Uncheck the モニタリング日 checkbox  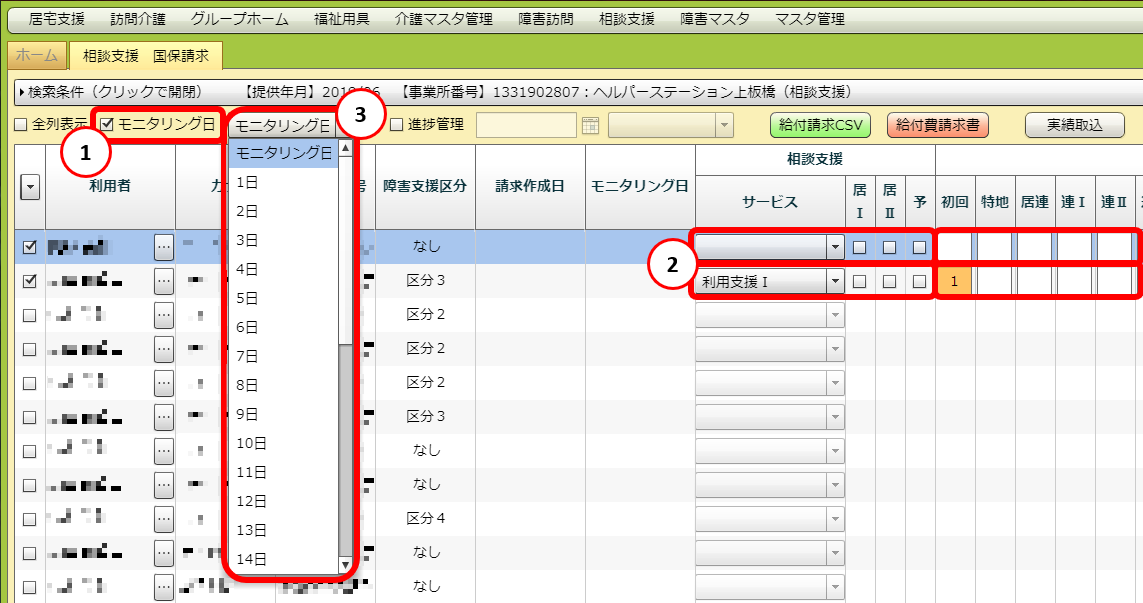point(107,125)
